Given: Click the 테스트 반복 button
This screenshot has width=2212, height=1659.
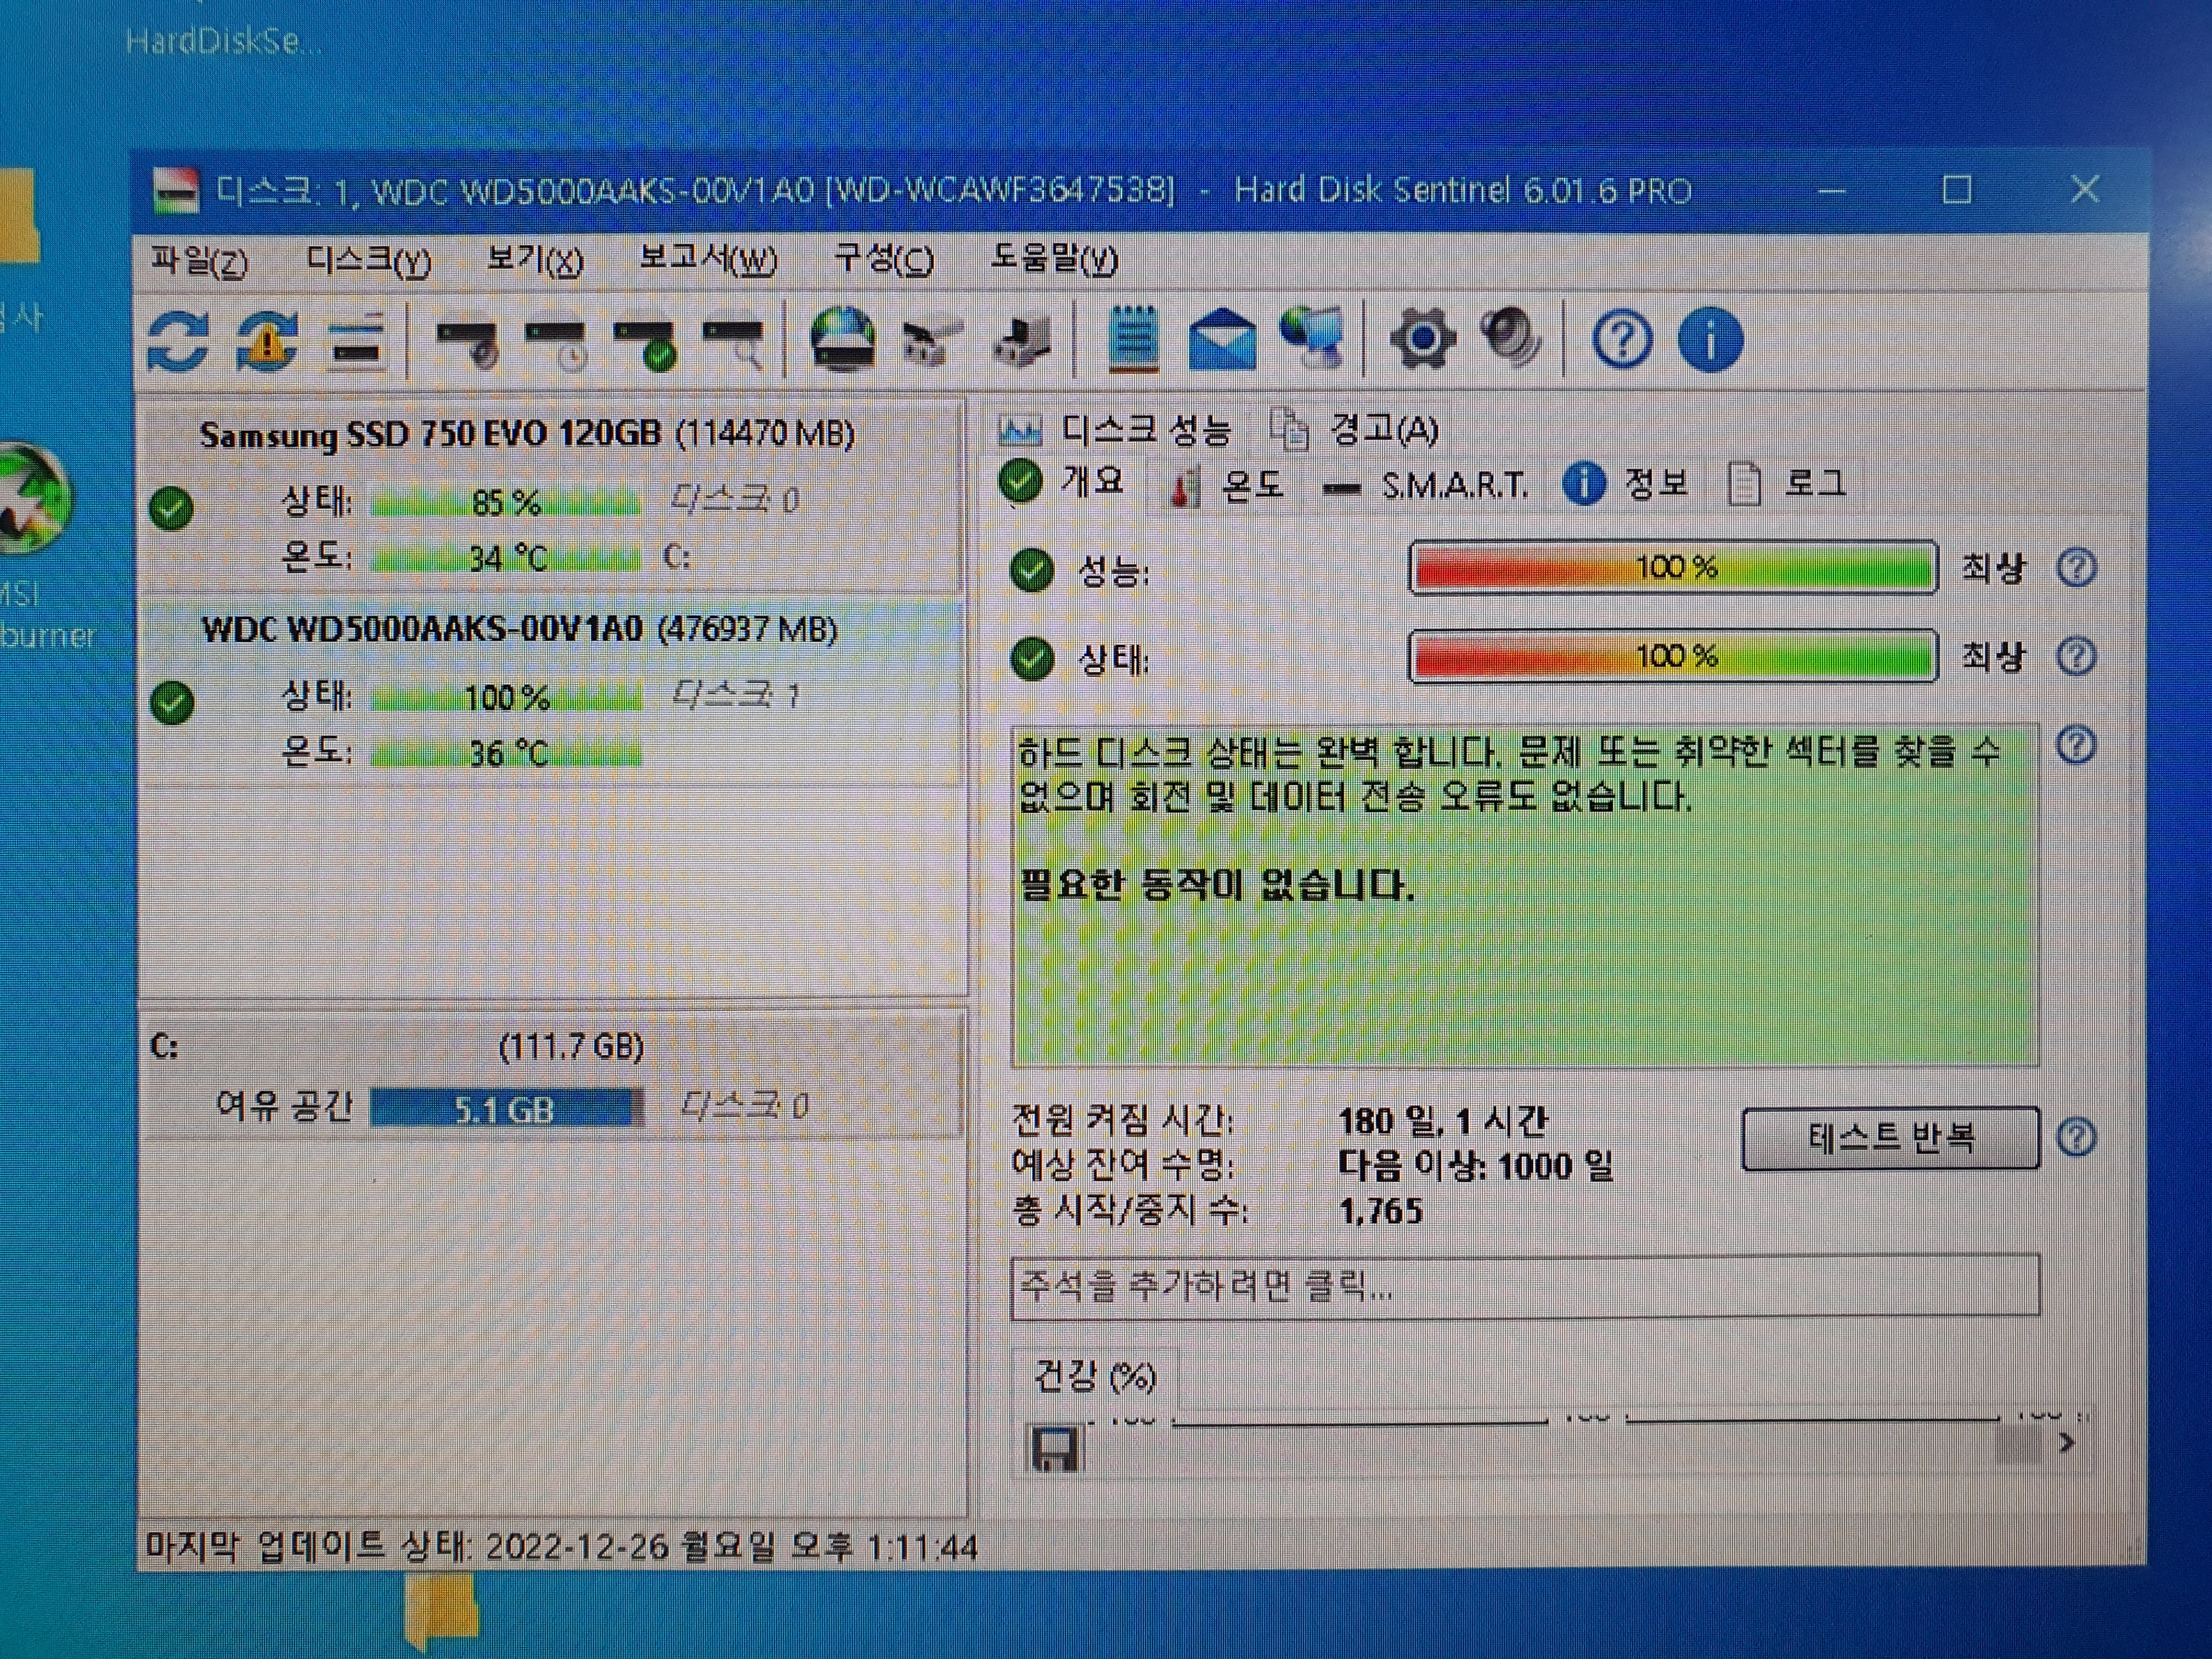Looking at the screenshot, I should [1890, 1138].
